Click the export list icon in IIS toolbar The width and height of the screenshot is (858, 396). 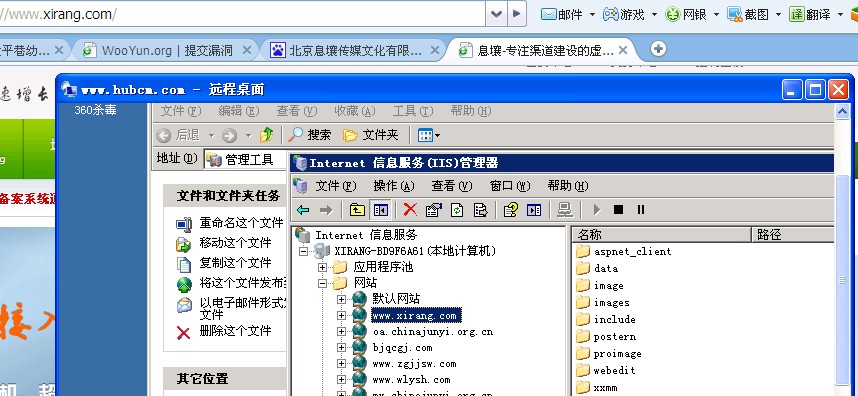(480, 210)
